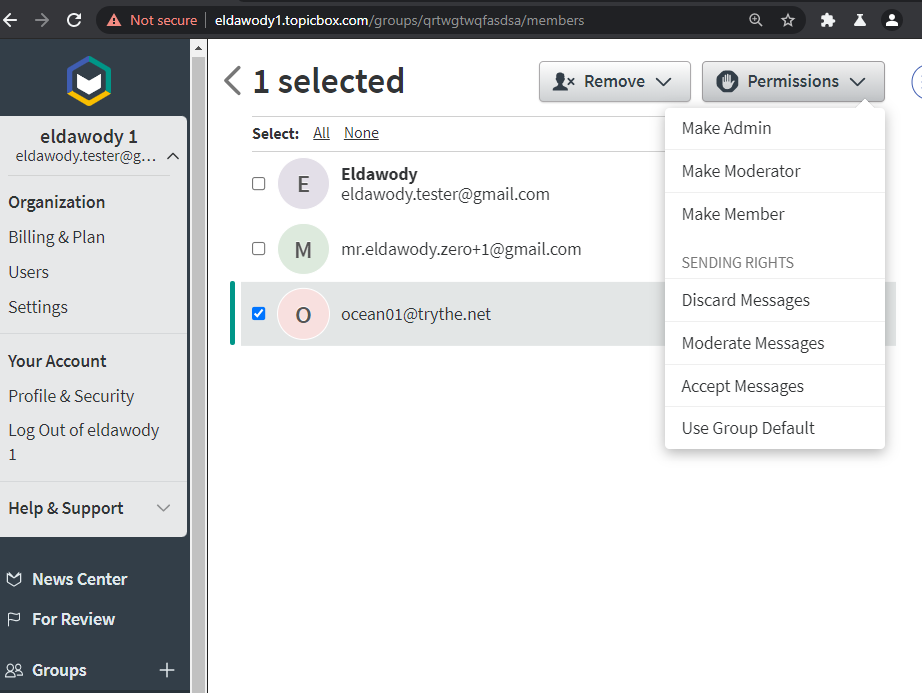Click the Groups people icon

click(x=14, y=670)
